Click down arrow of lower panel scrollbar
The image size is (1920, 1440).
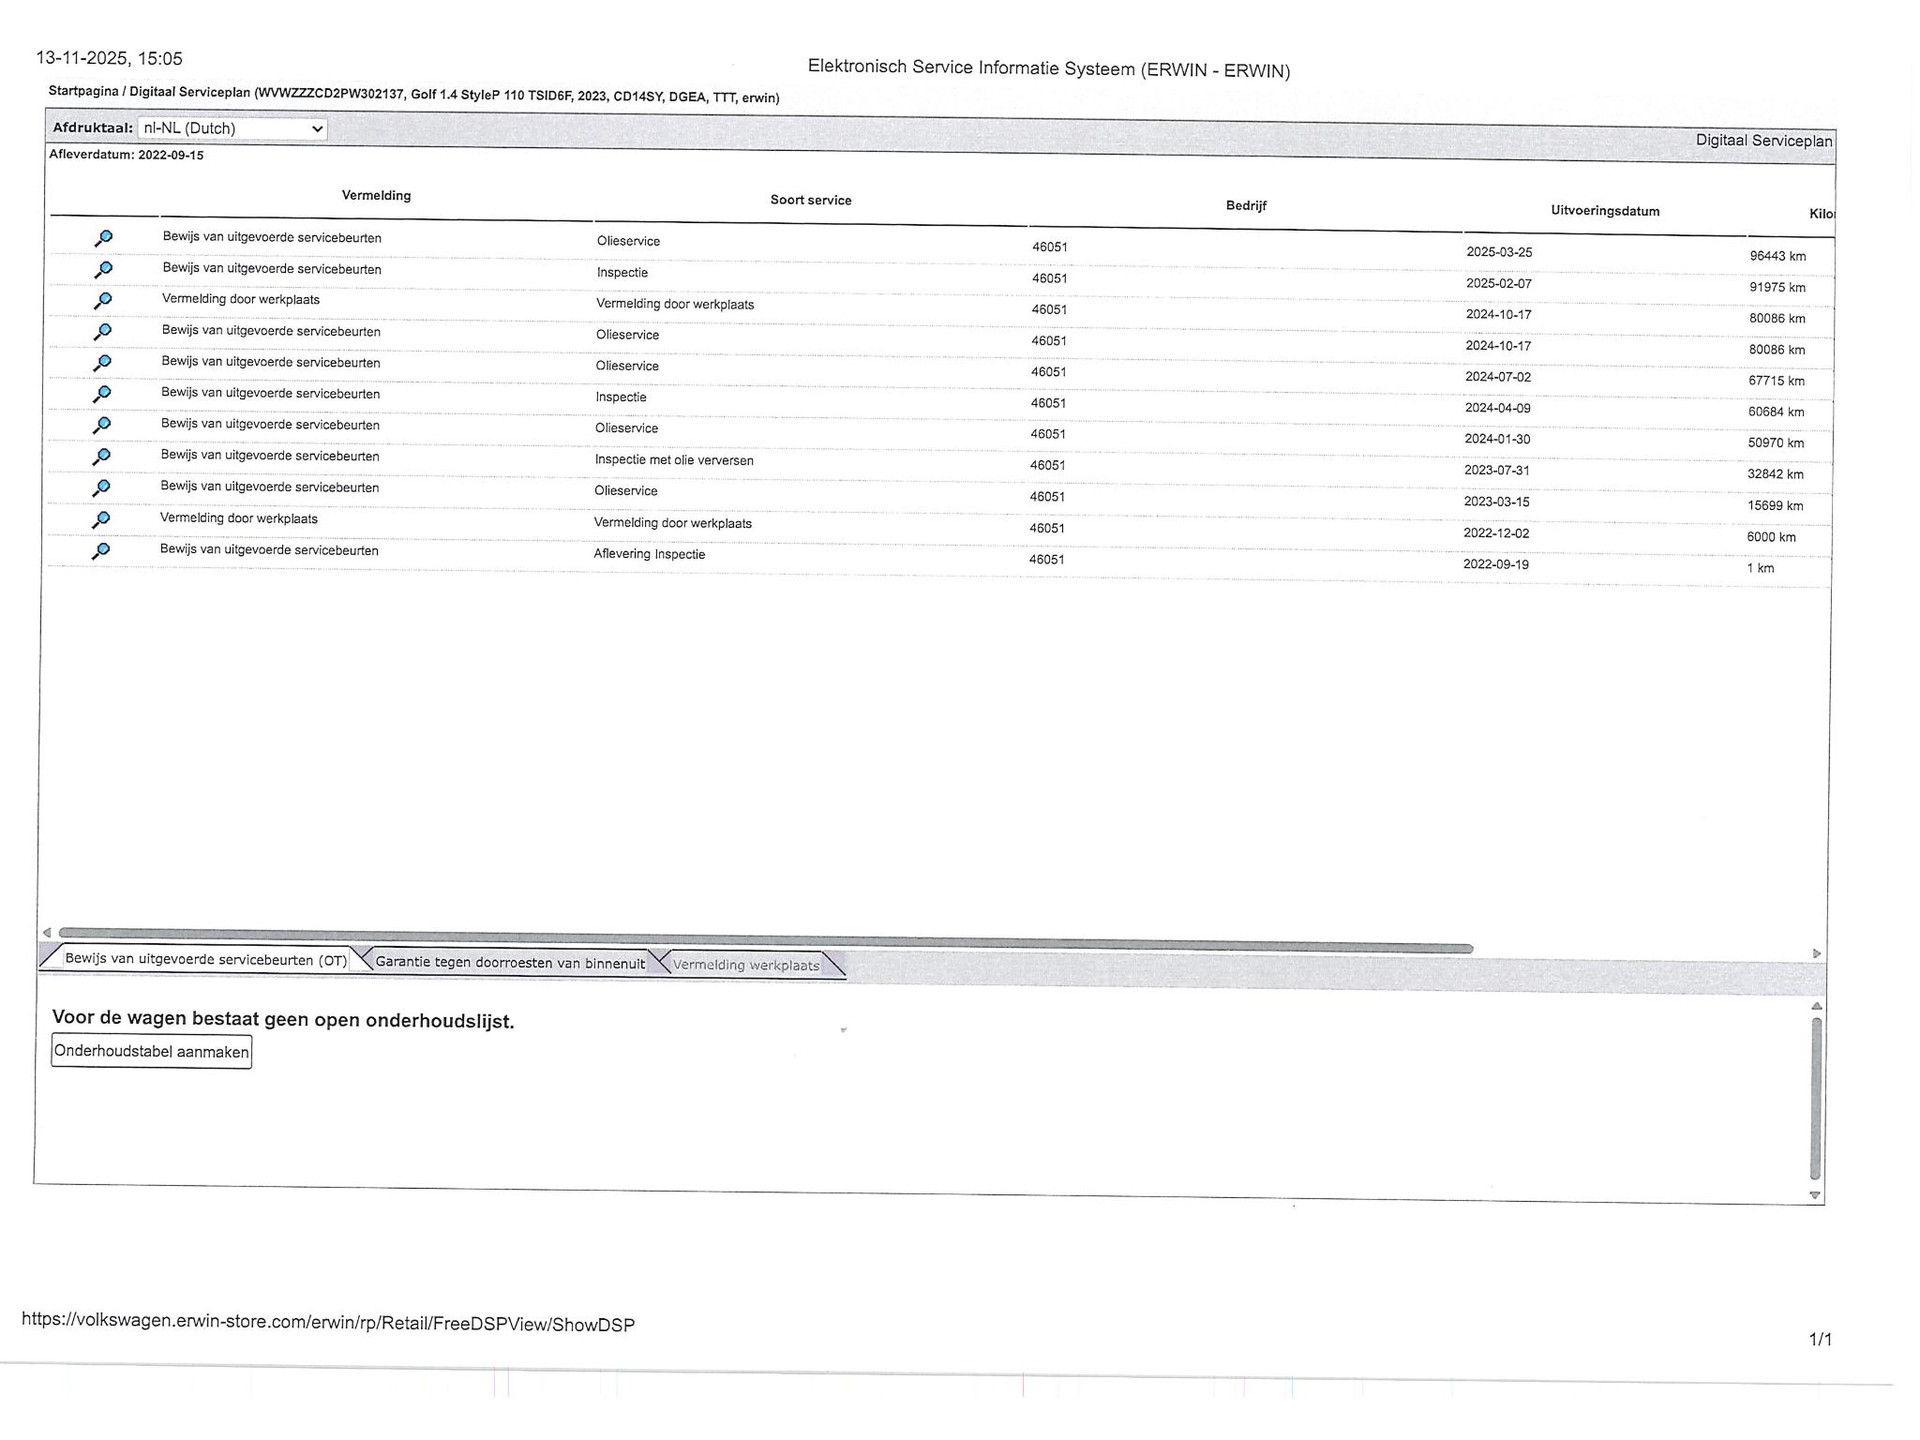tap(1815, 1195)
